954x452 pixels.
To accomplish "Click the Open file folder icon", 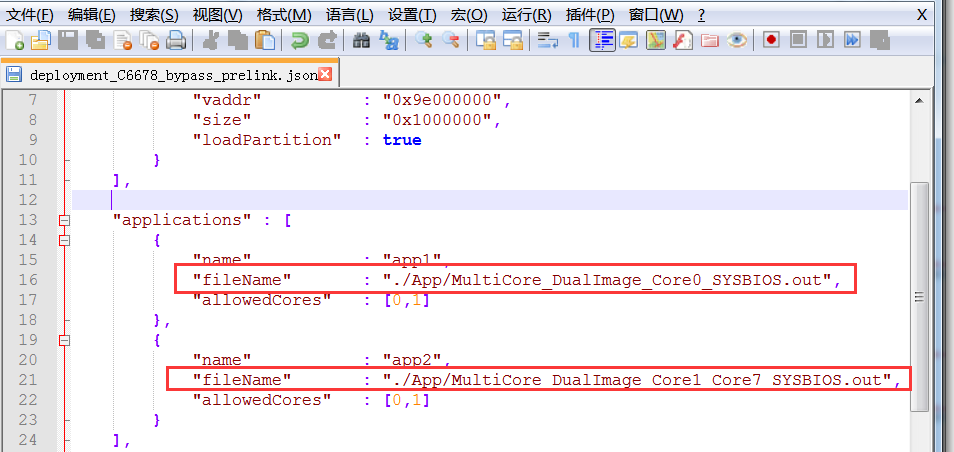I will pyautogui.click(x=41, y=41).
